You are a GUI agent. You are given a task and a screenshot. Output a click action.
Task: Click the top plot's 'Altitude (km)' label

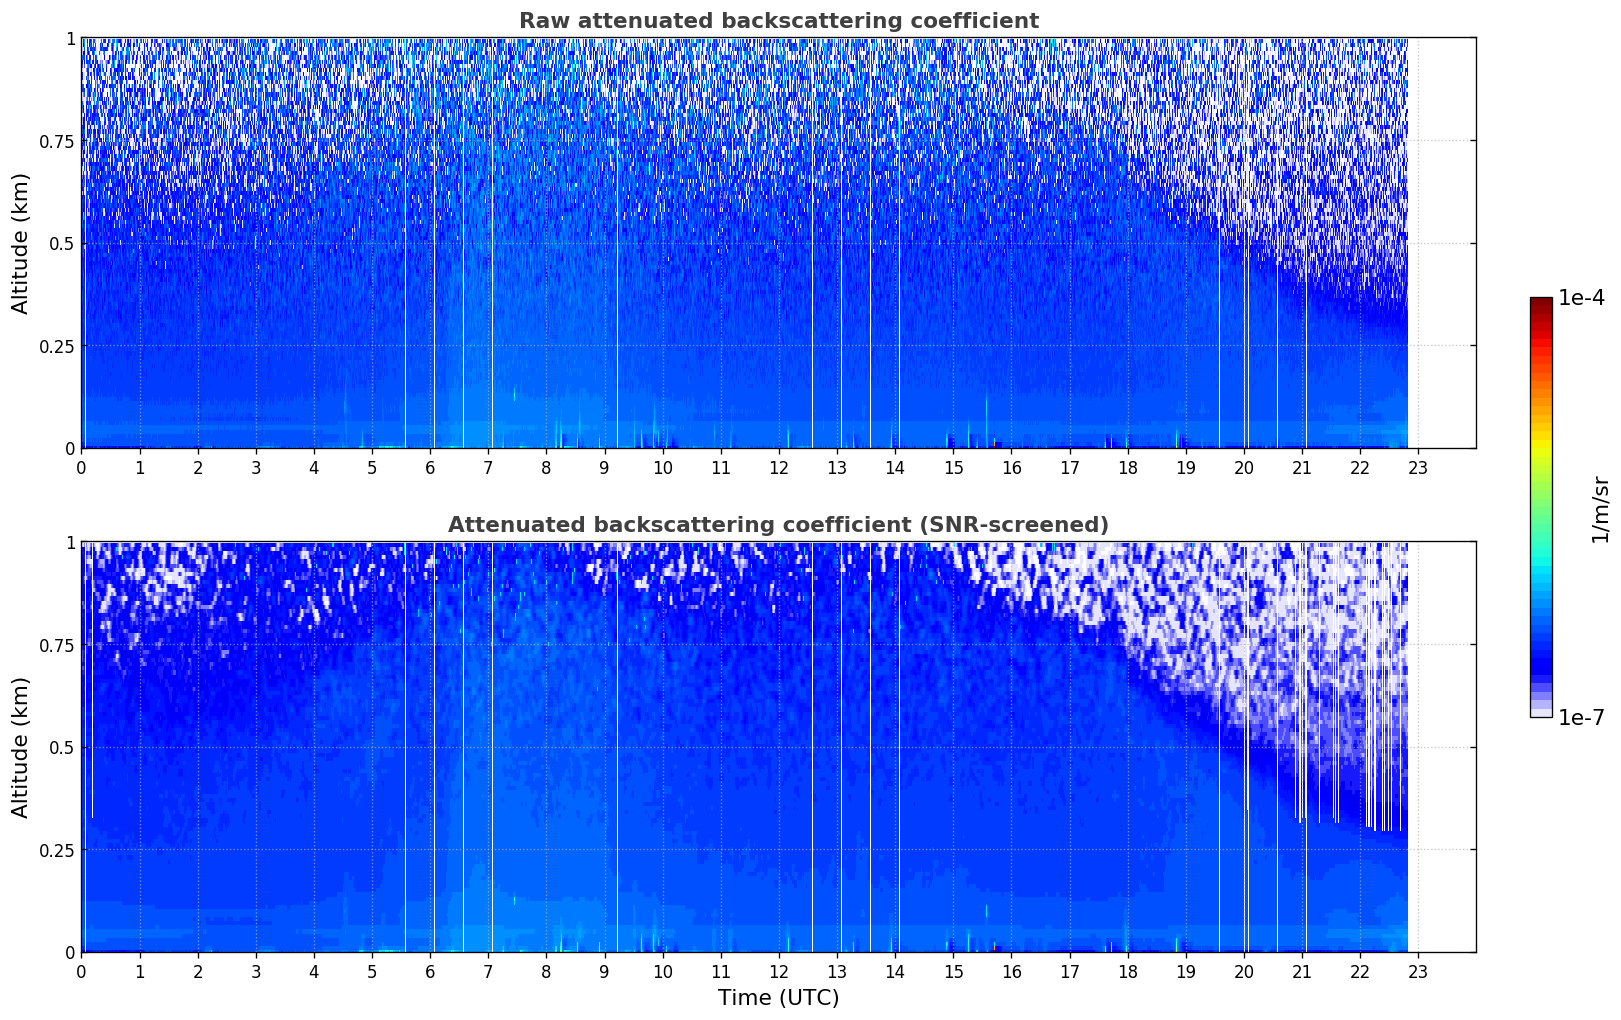coord(21,243)
